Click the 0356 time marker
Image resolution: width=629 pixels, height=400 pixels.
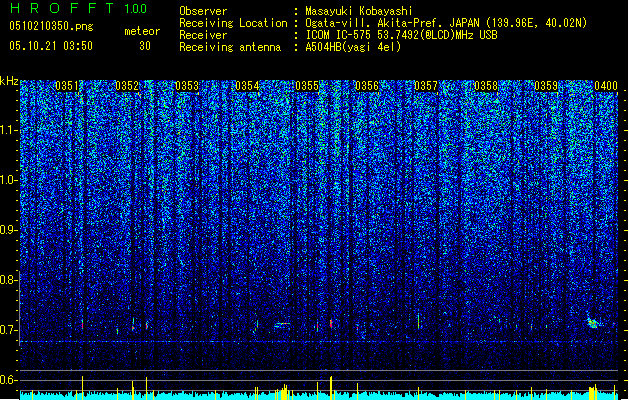click(x=367, y=86)
